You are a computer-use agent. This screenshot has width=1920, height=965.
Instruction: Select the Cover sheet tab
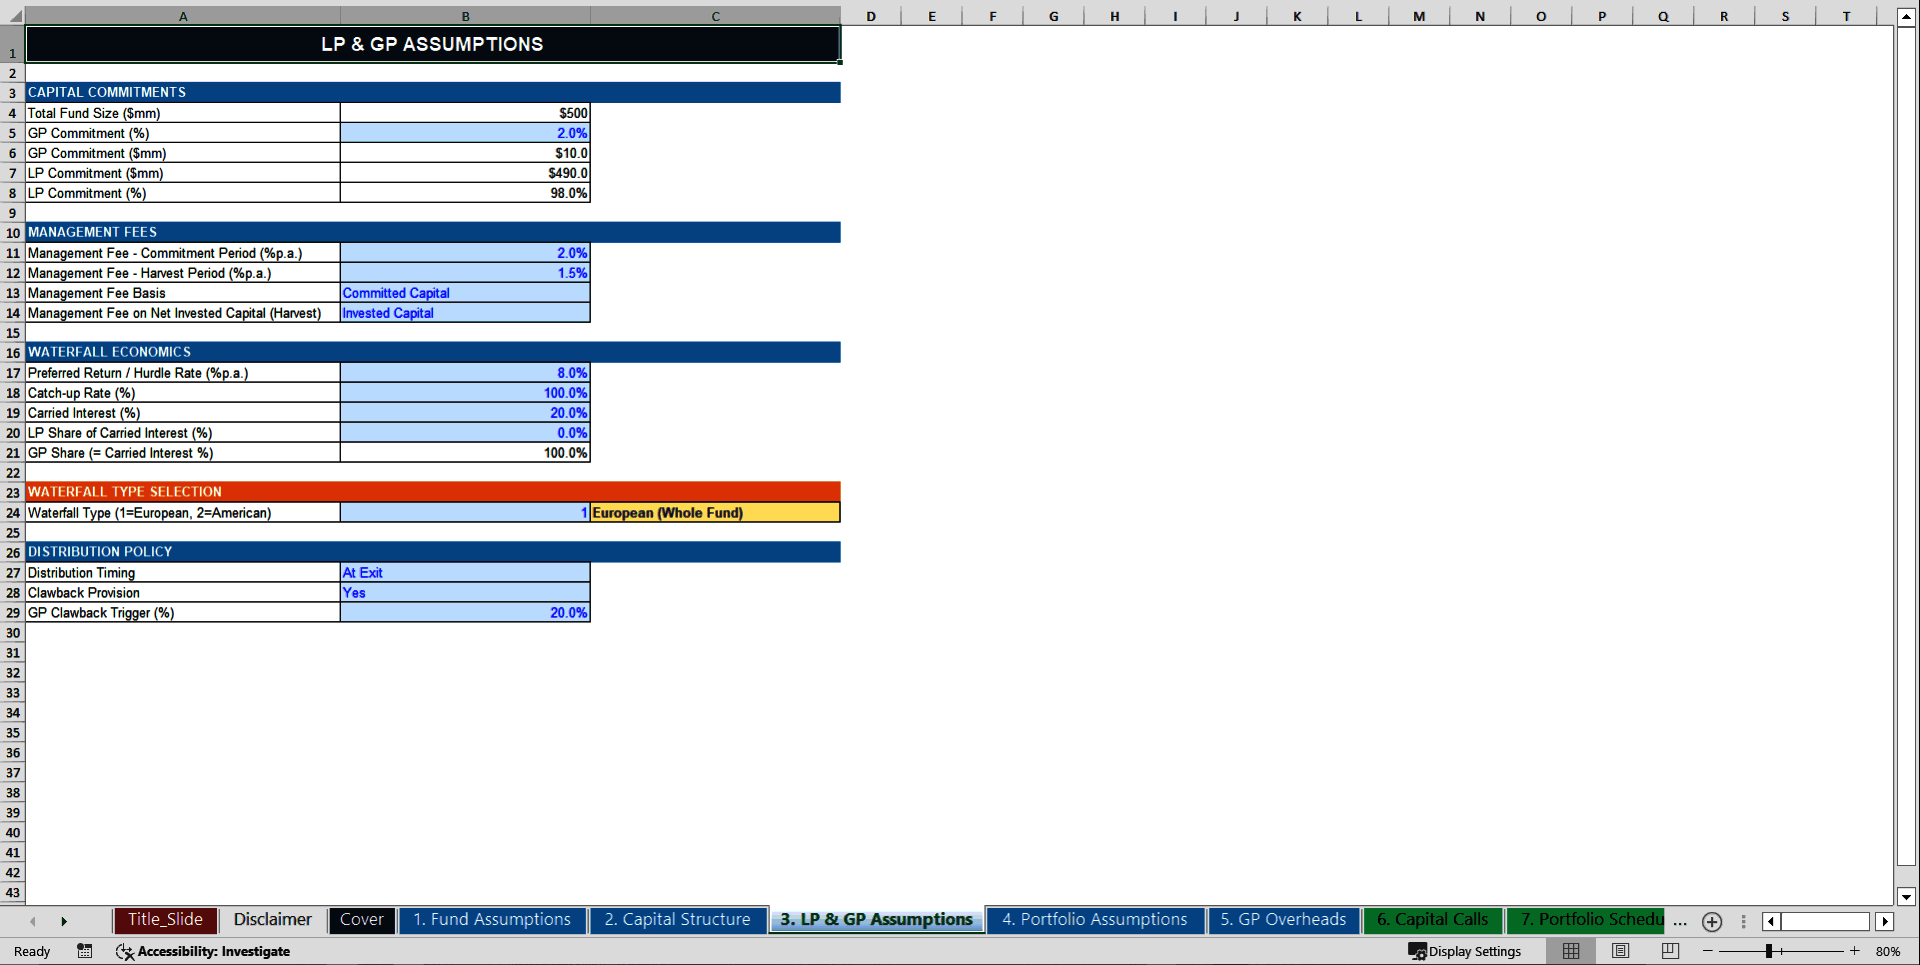tap(361, 920)
